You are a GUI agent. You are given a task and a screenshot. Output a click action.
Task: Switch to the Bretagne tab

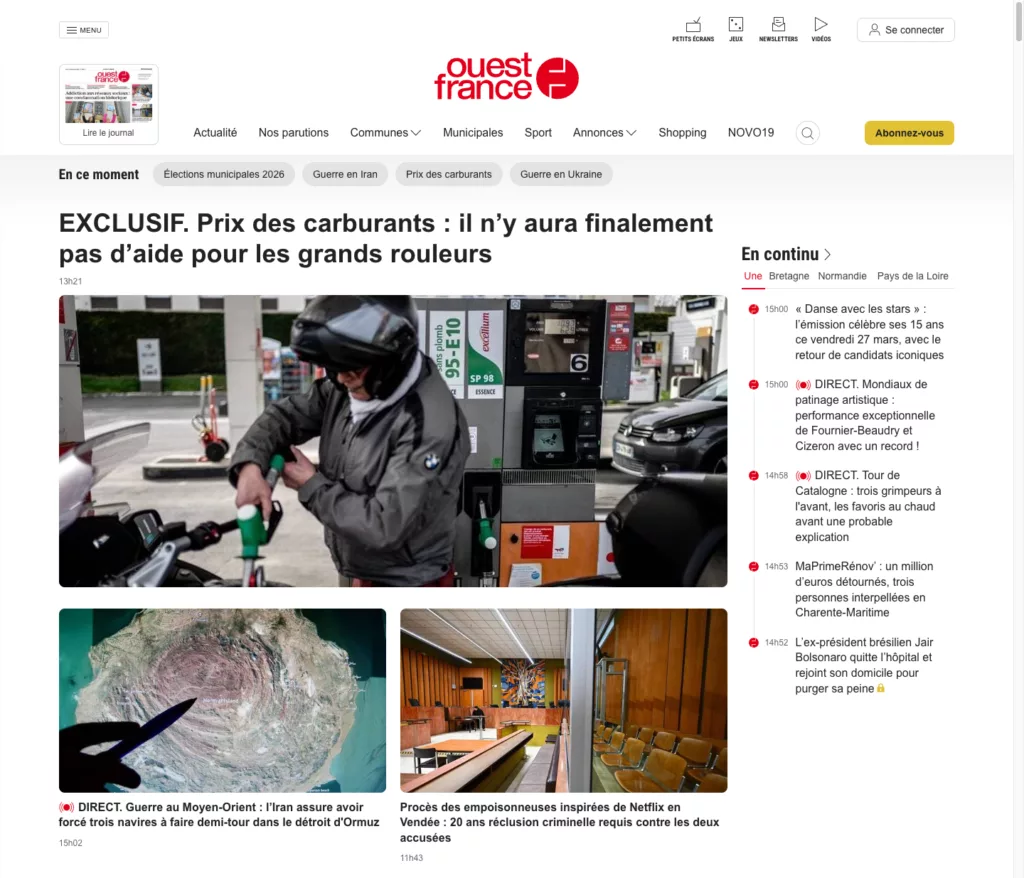tap(789, 276)
